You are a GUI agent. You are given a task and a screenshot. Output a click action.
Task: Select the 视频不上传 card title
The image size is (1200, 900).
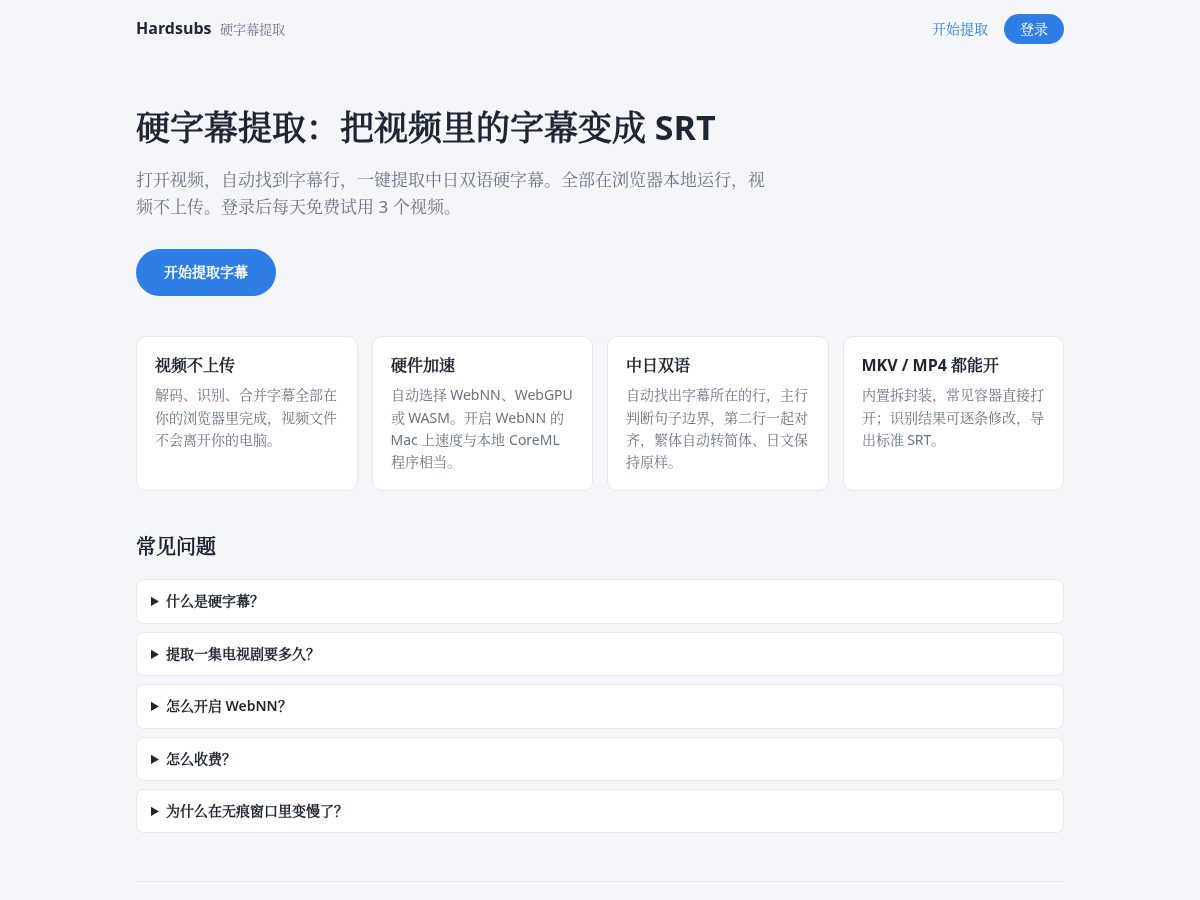pyautogui.click(x=195, y=365)
